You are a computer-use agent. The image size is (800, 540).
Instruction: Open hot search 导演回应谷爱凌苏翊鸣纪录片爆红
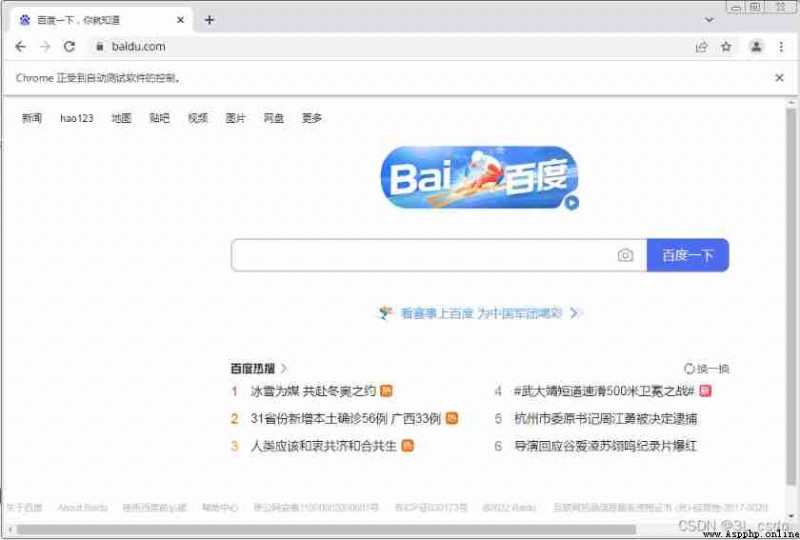point(605,446)
